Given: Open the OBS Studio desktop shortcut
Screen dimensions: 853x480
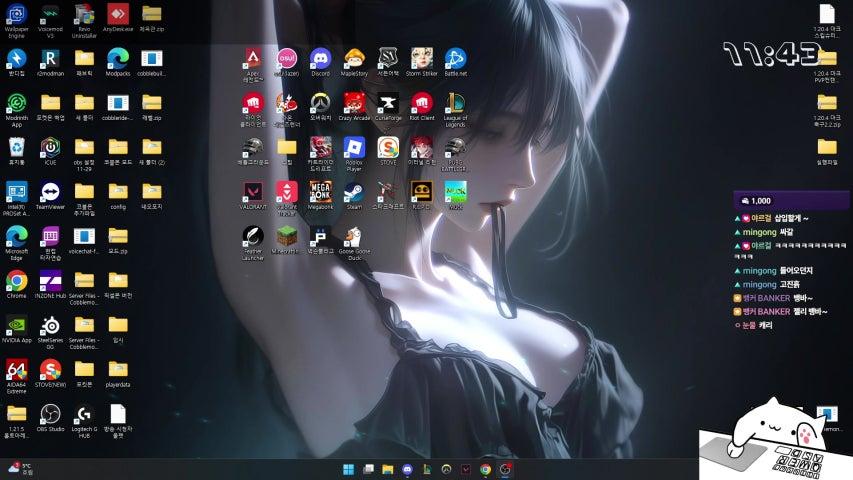Looking at the screenshot, I should (x=50, y=414).
